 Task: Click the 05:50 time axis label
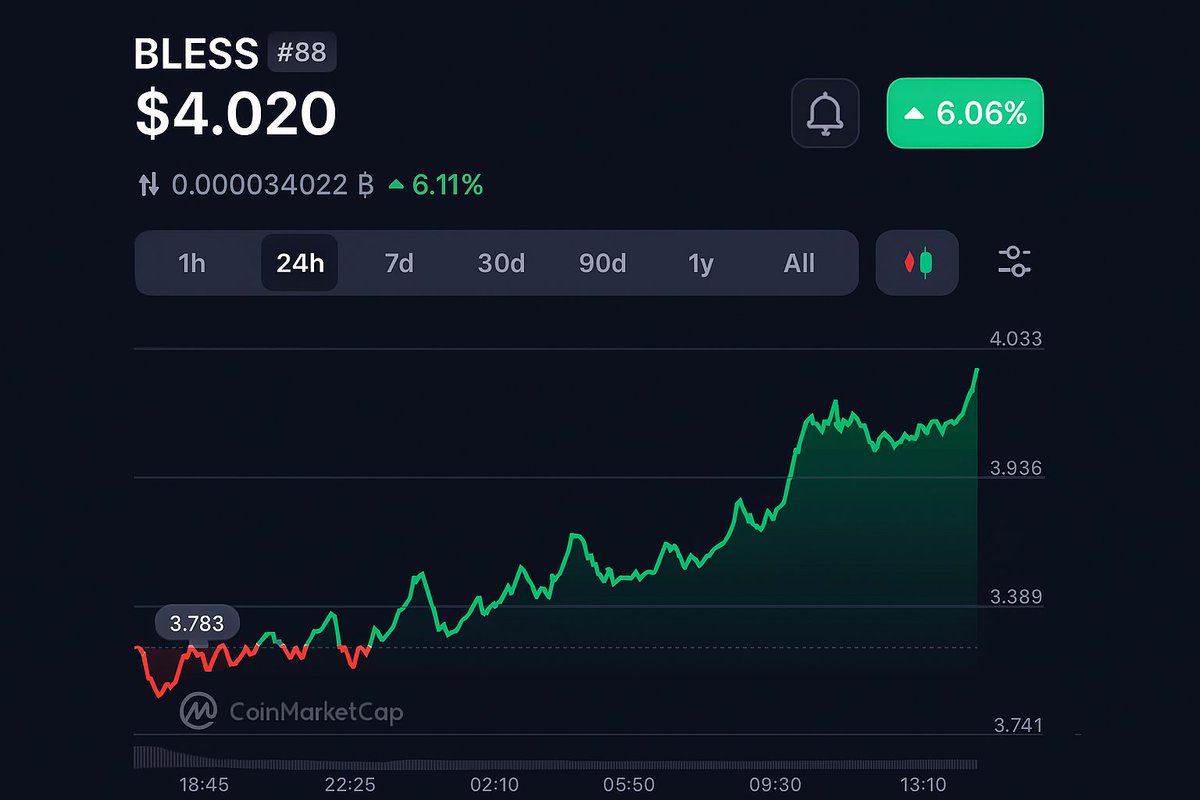pos(629,785)
